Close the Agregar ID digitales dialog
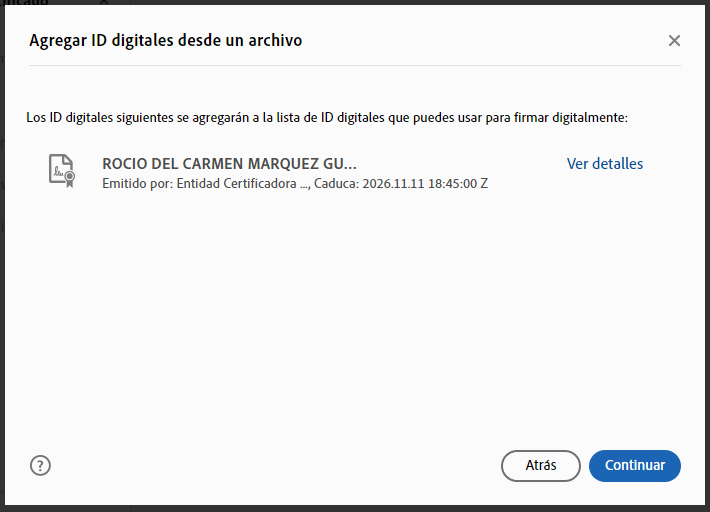Screen dimensions: 710x512 [x=674, y=41]
